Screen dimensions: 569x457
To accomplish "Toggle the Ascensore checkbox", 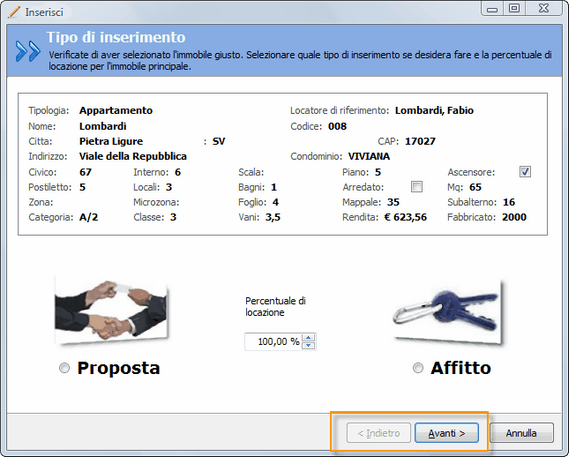I will 525,172.
